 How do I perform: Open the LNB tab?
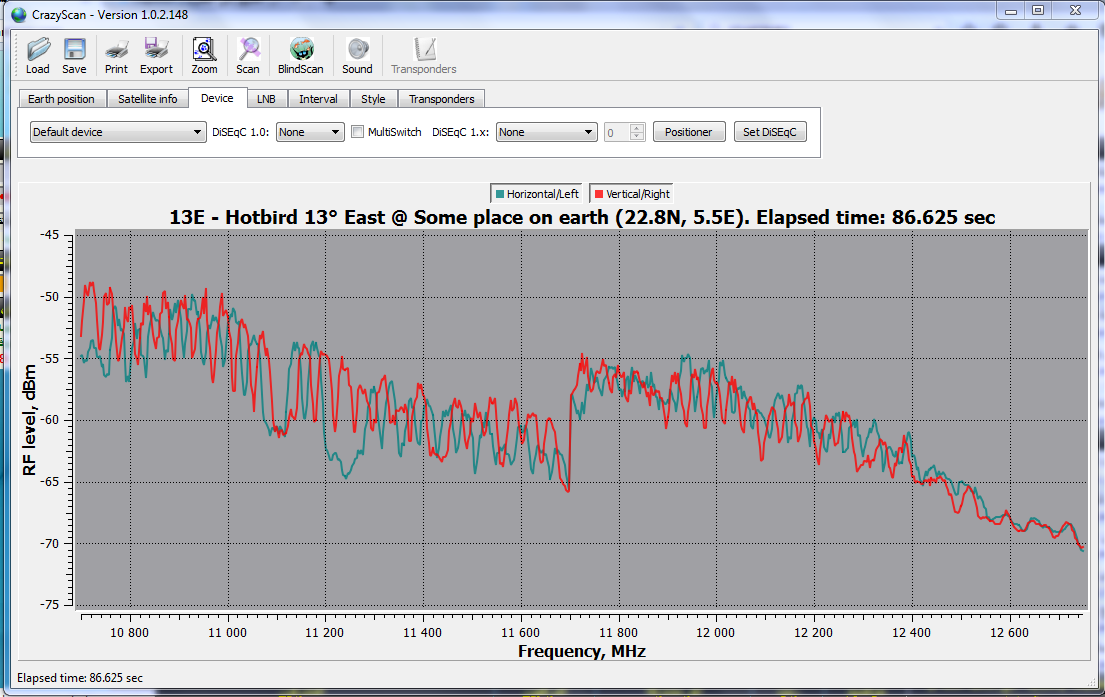(266, 99)
